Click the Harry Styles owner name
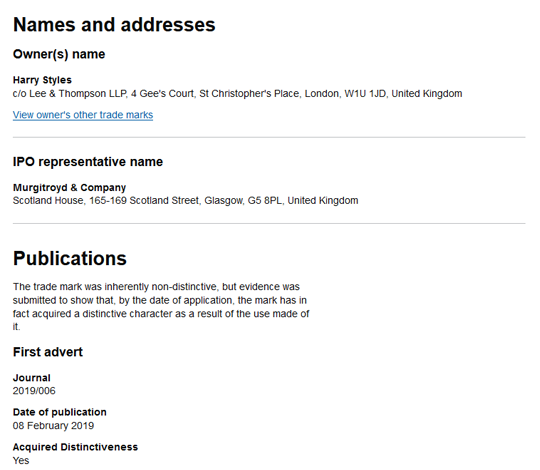 (42, 80)
